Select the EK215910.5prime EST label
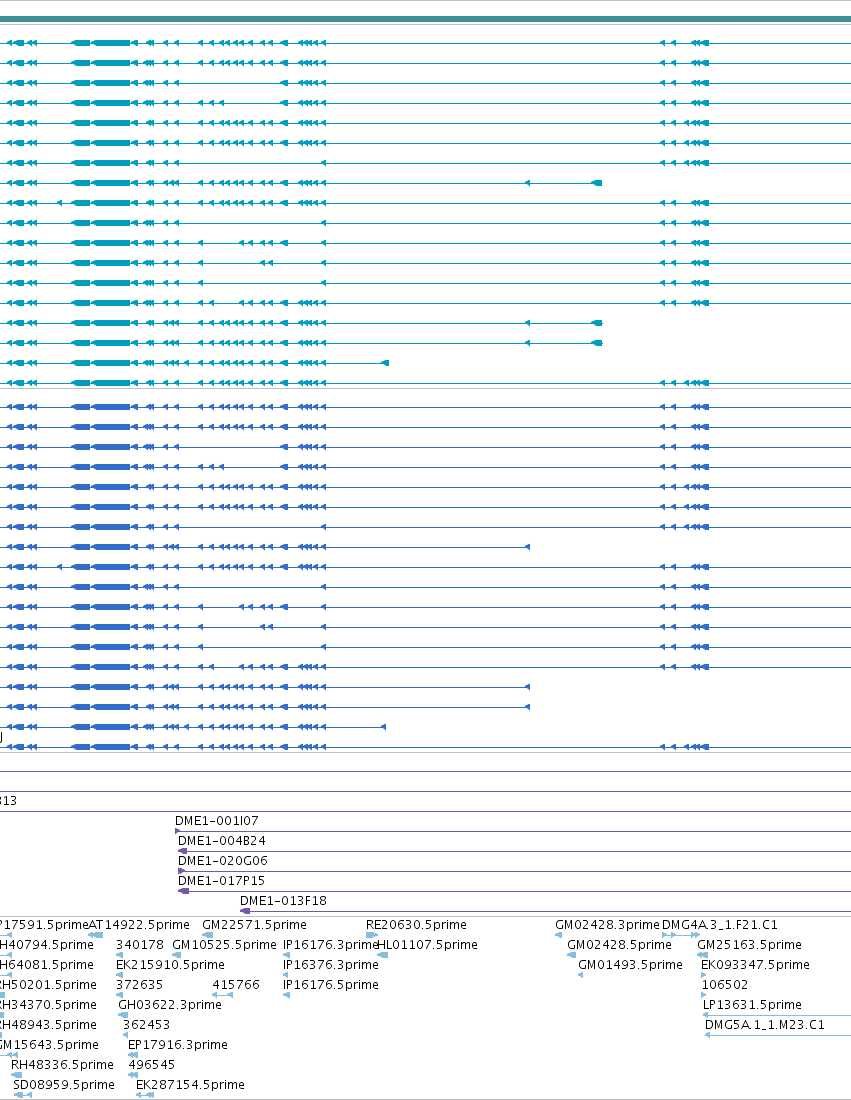851x1100 pixels. click(170, 965)
